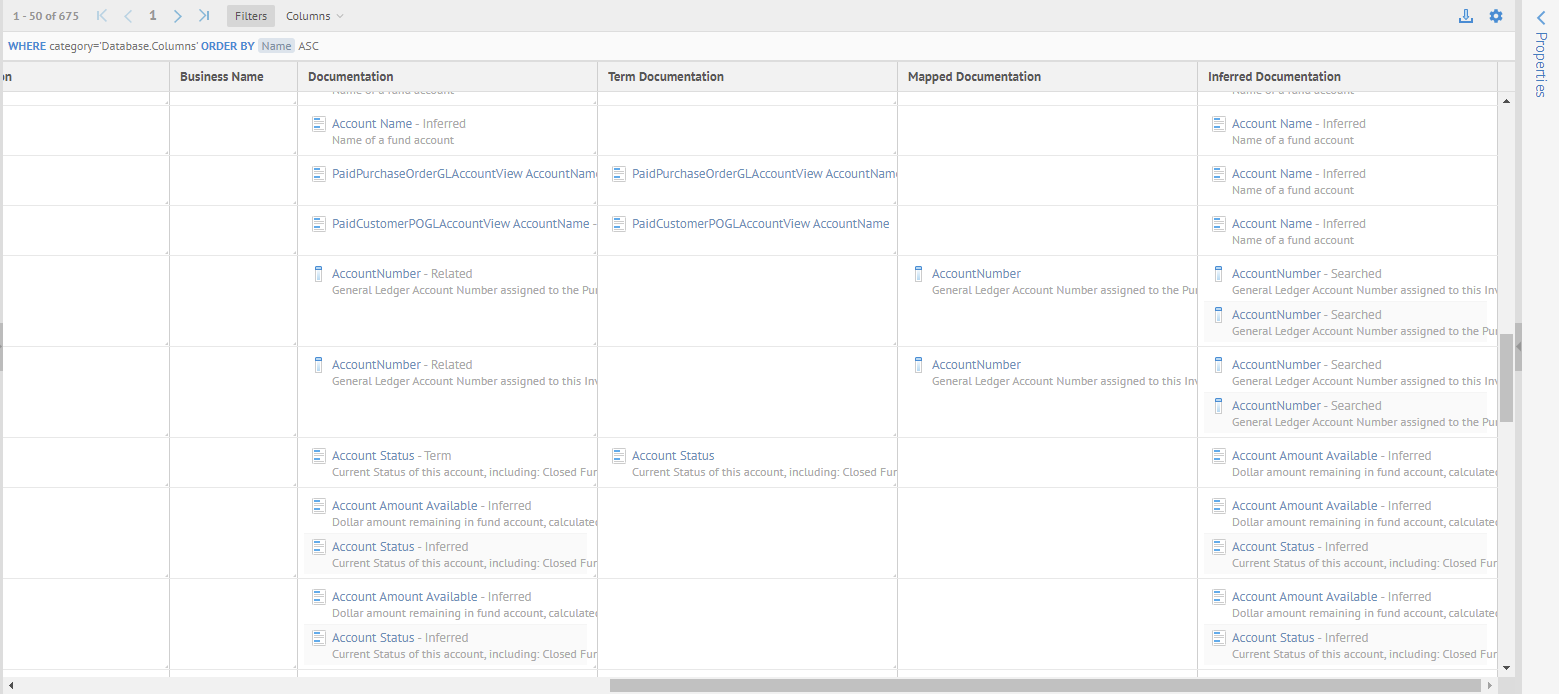Click icon beside PaidCustomerPOGLAccountView AccountName in Term Documentation

point(619,224)
